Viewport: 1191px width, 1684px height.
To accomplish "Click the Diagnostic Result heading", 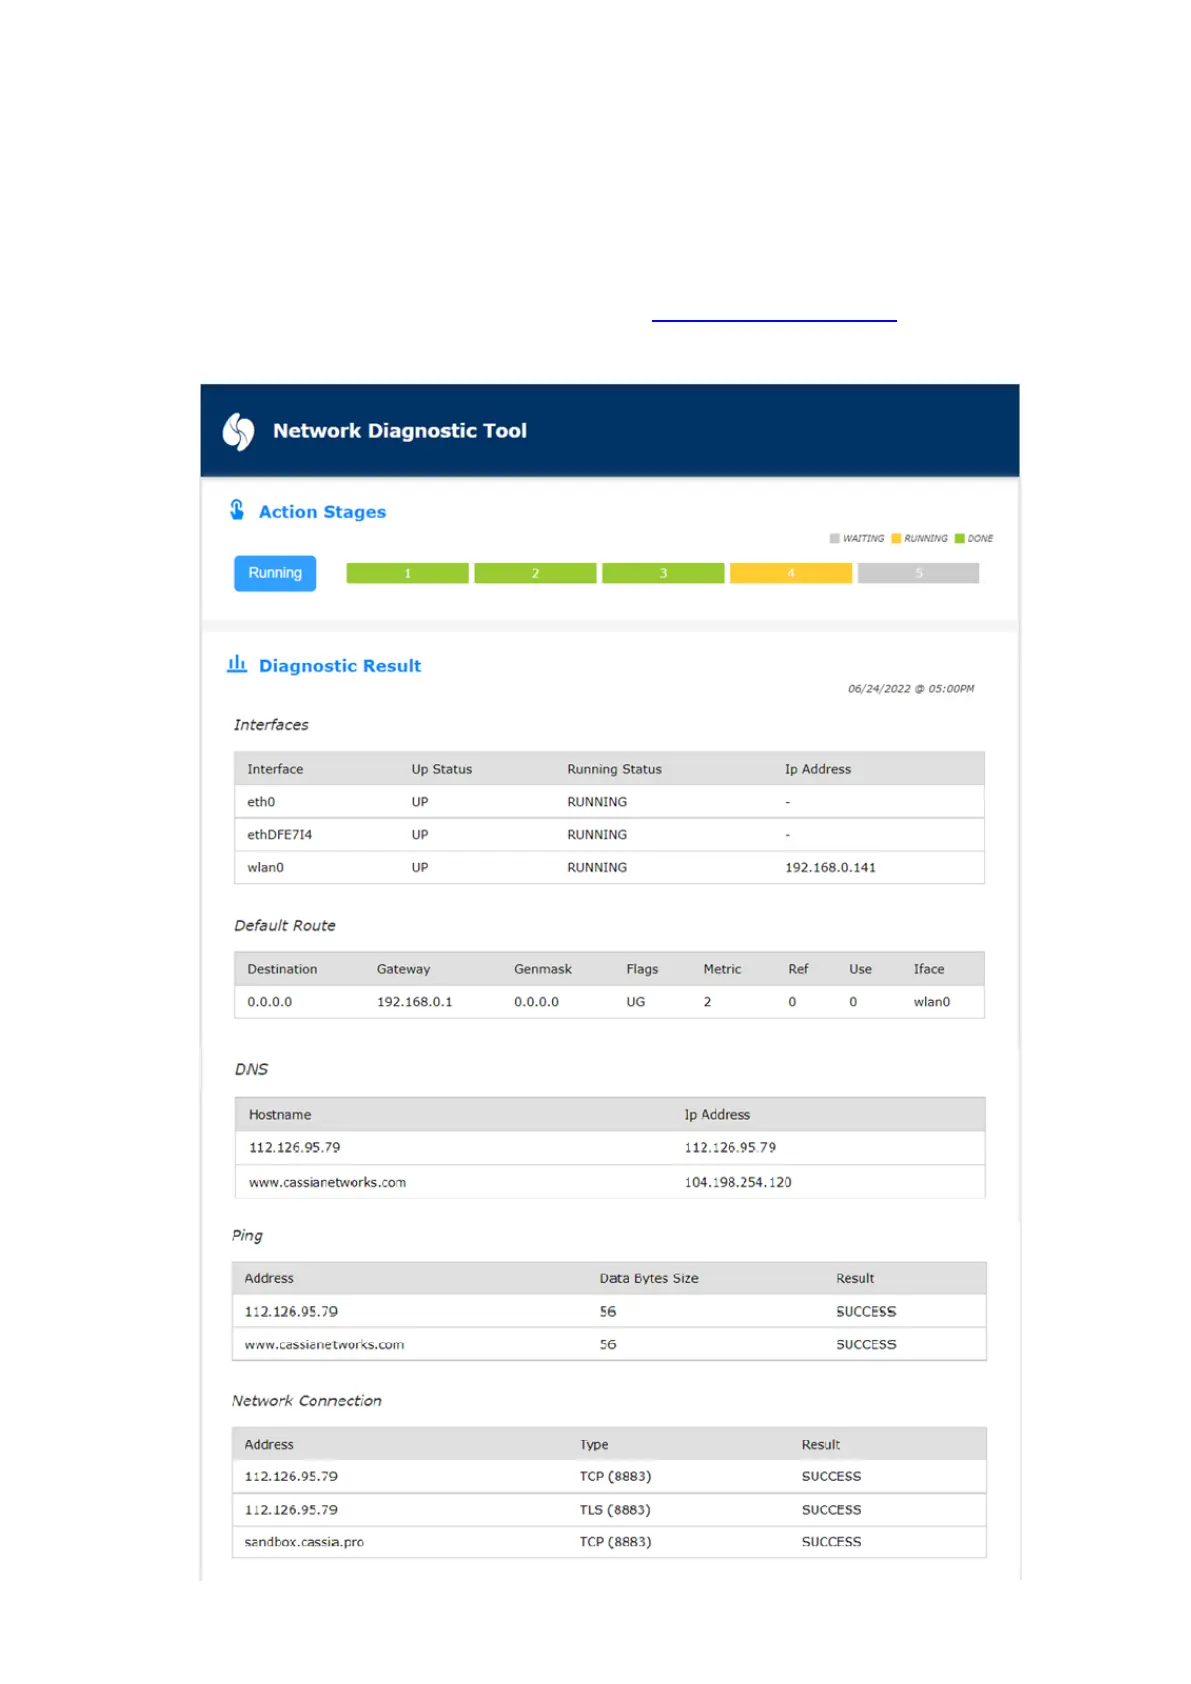I will coord(340,666).
